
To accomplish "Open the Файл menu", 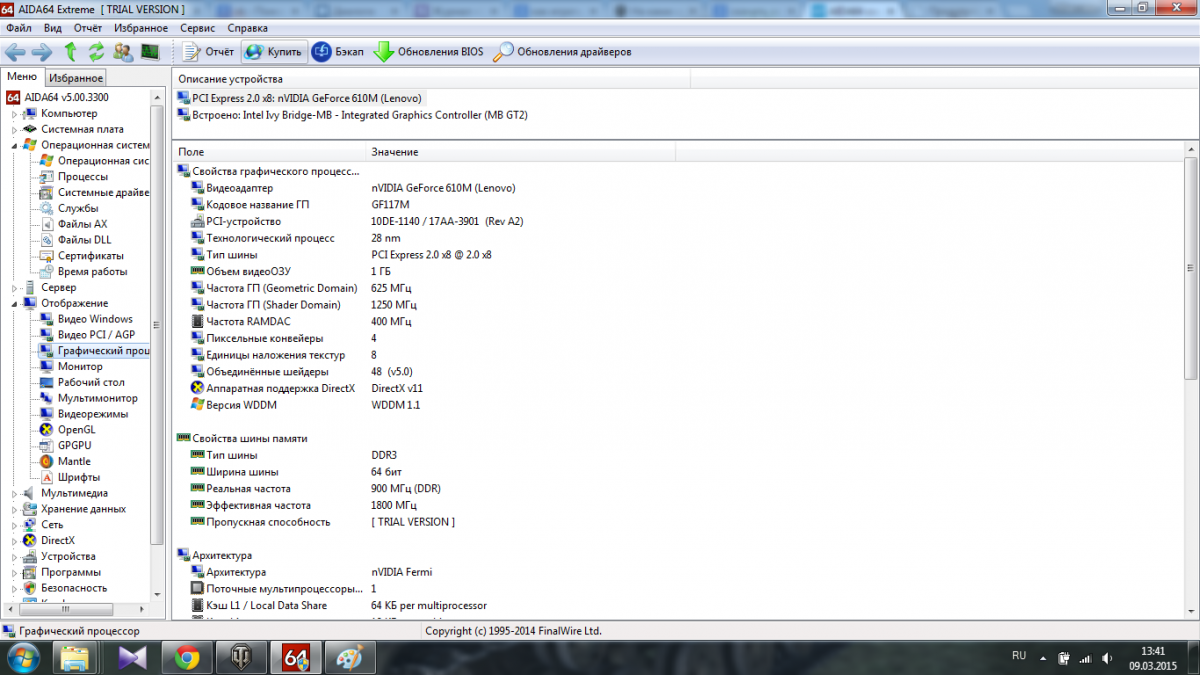I will coord(19,28).
